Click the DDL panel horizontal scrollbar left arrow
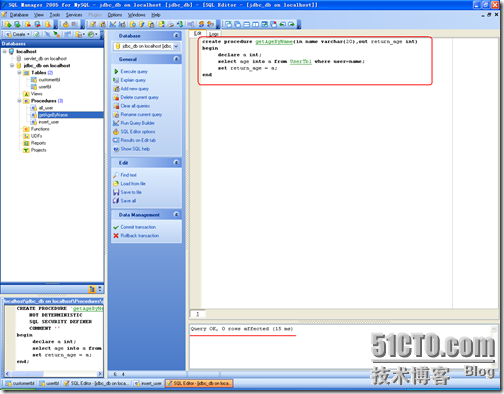504x394 pixels. click(x=7, y=374)
